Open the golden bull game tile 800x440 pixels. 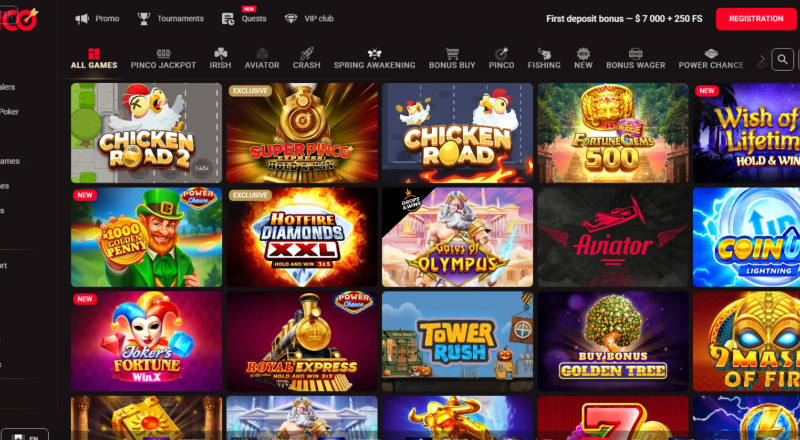coord(458,418)
